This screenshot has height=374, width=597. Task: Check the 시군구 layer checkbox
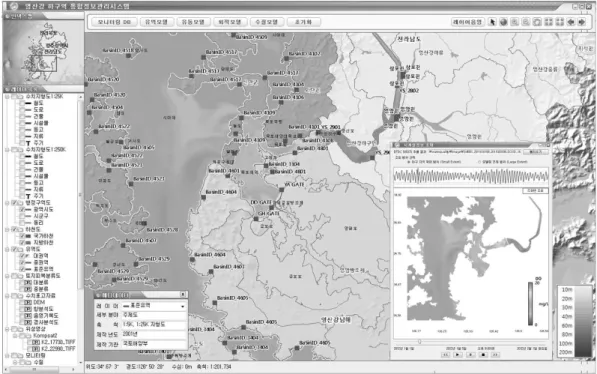pyautogui.click(x=22, y=216)
